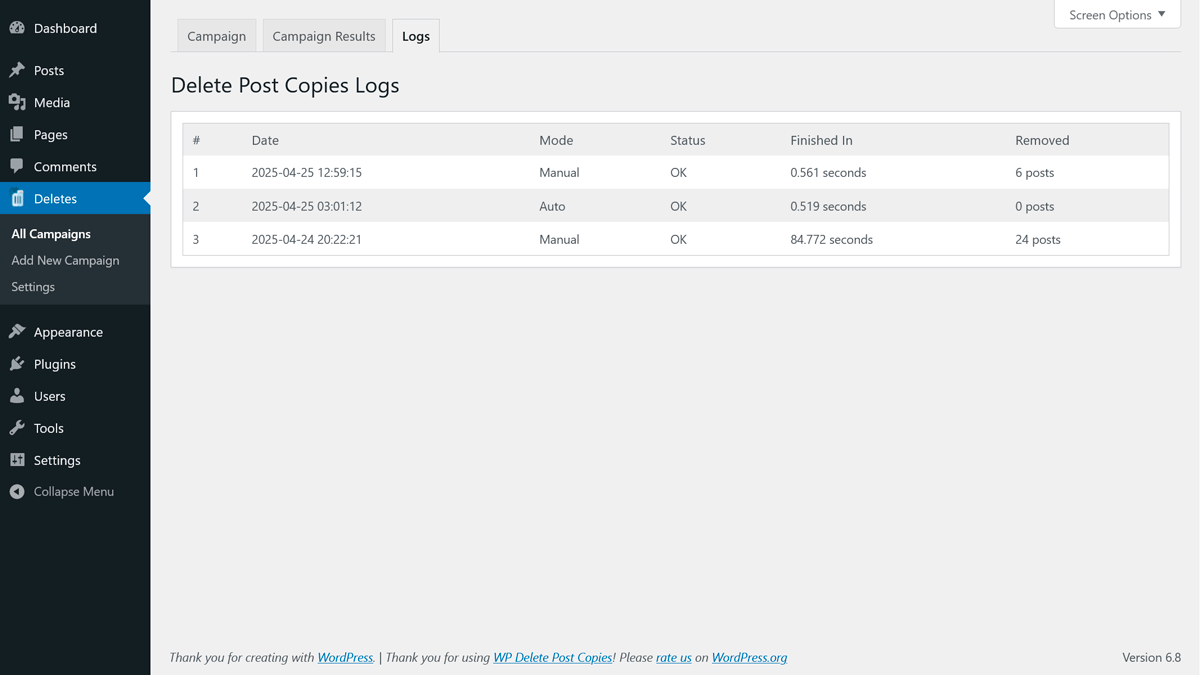The width and height of the screenshot is (1200, 675).
Task: Click the Dashboard gauge icon
Action: [17, 28]
